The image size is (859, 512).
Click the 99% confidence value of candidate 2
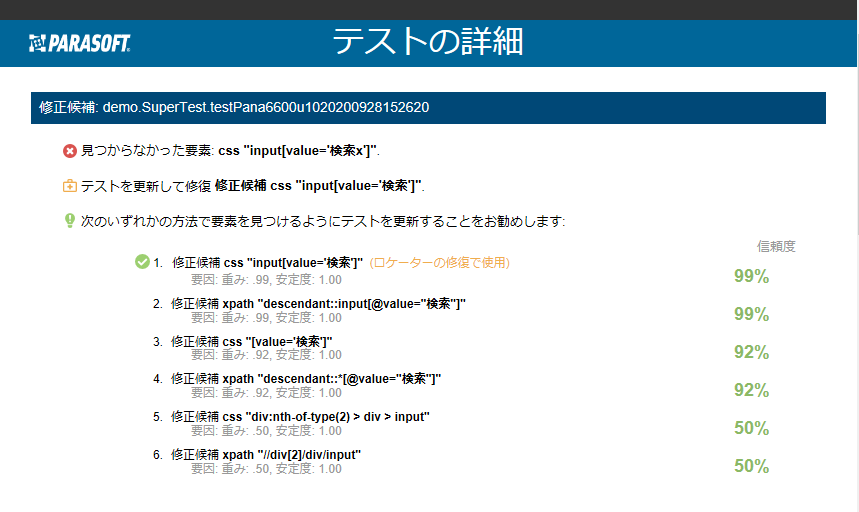tap(752, 314)
